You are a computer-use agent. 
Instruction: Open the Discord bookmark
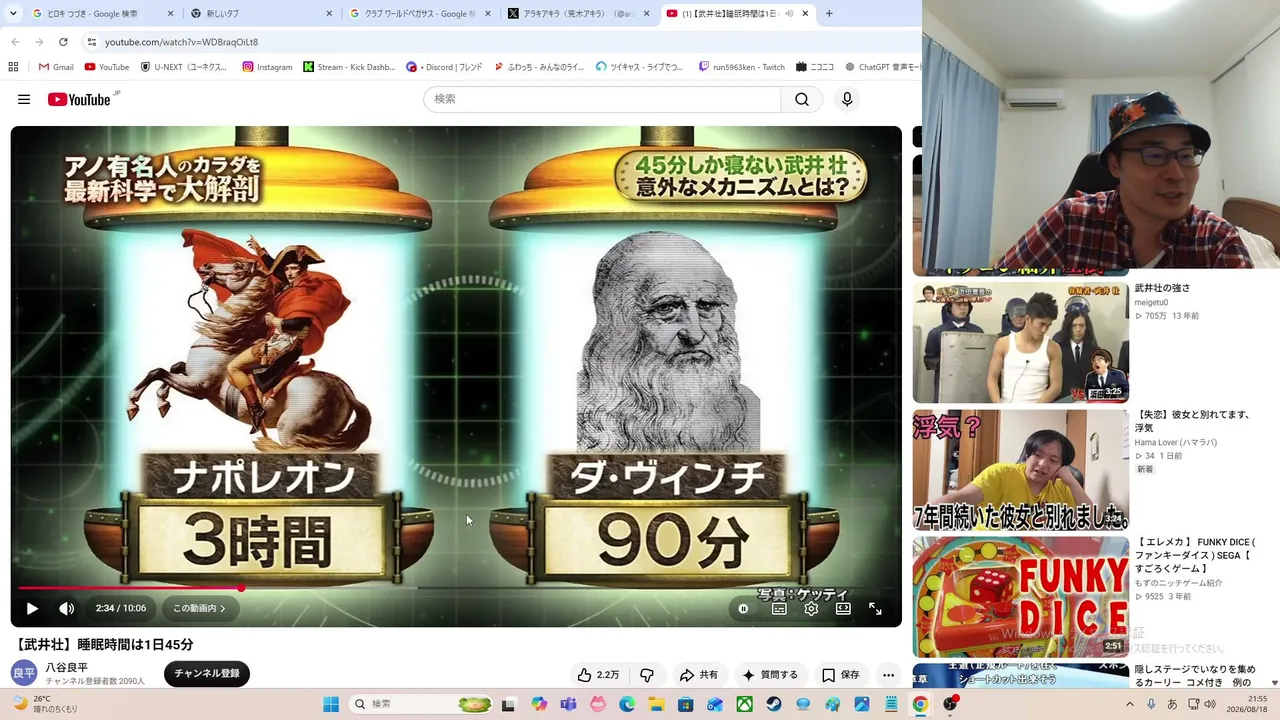click(x=445, y=67)
